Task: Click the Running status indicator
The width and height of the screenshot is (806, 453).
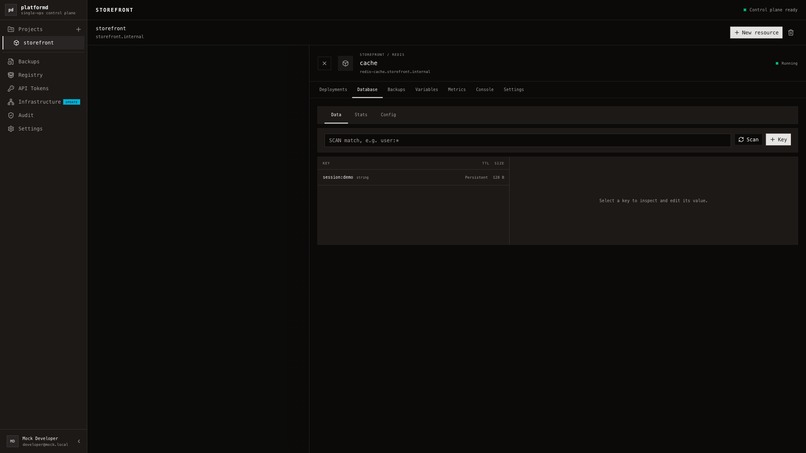Action: [786, 63]
